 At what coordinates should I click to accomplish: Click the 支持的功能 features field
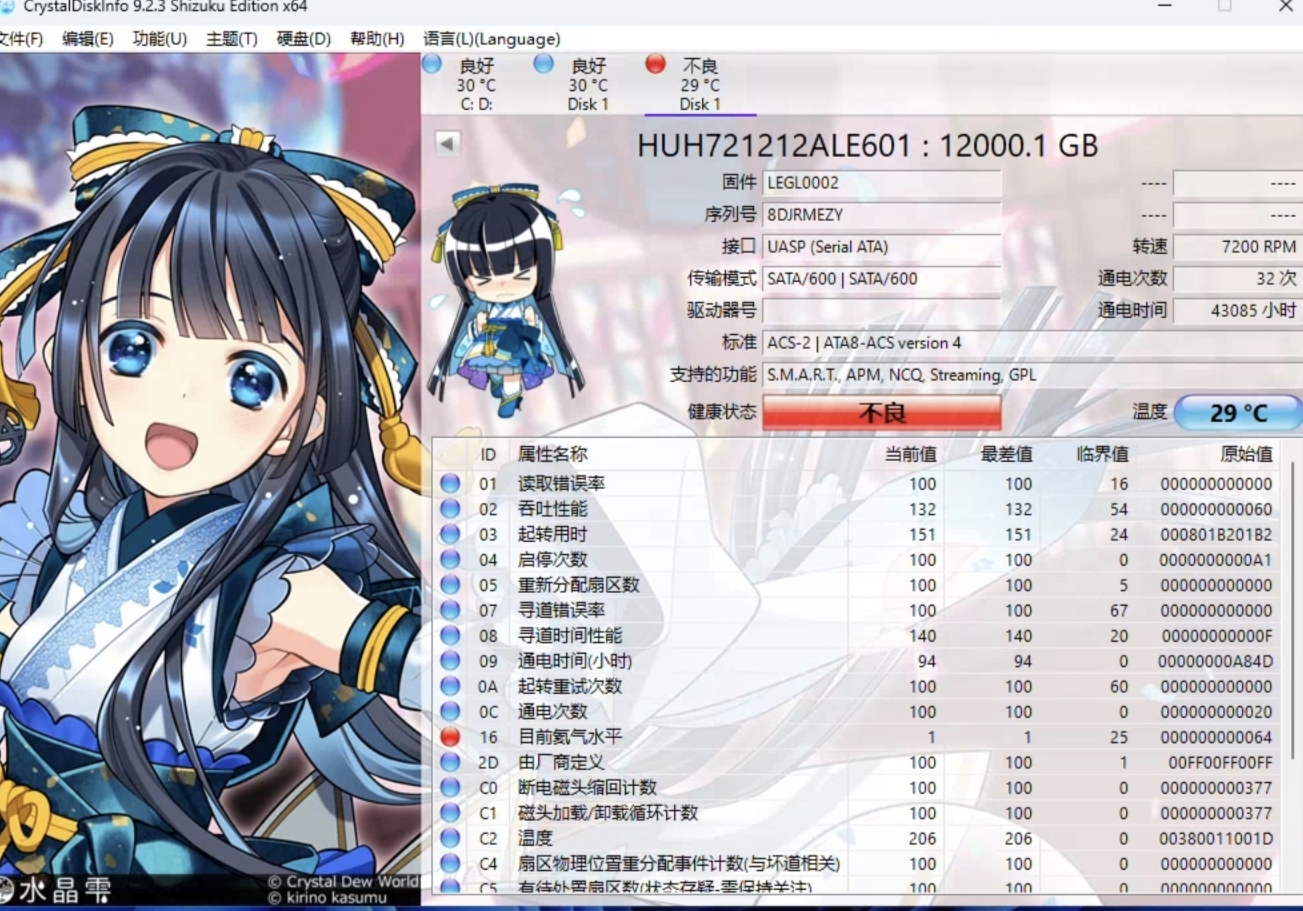coord(1033,375)
